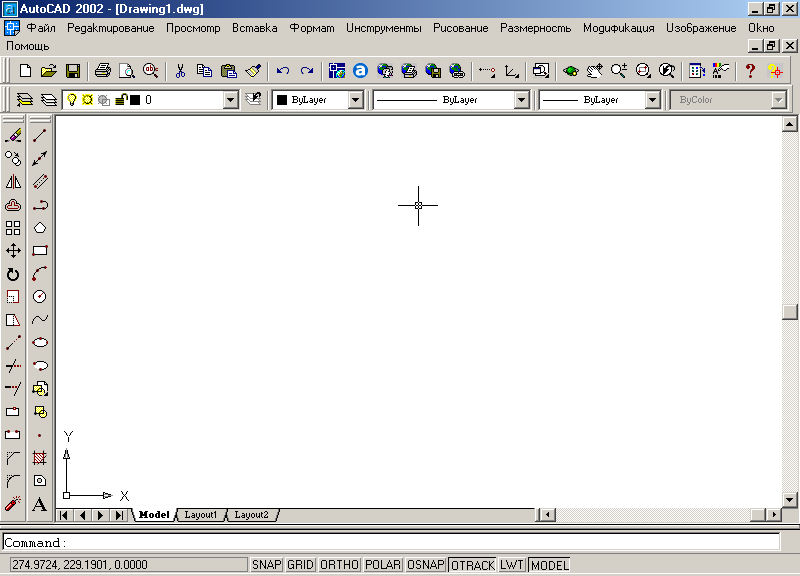This screenshot has height=576, width=800.
Task: Toggle GRID display in status bar
Action: click(300, 565)
